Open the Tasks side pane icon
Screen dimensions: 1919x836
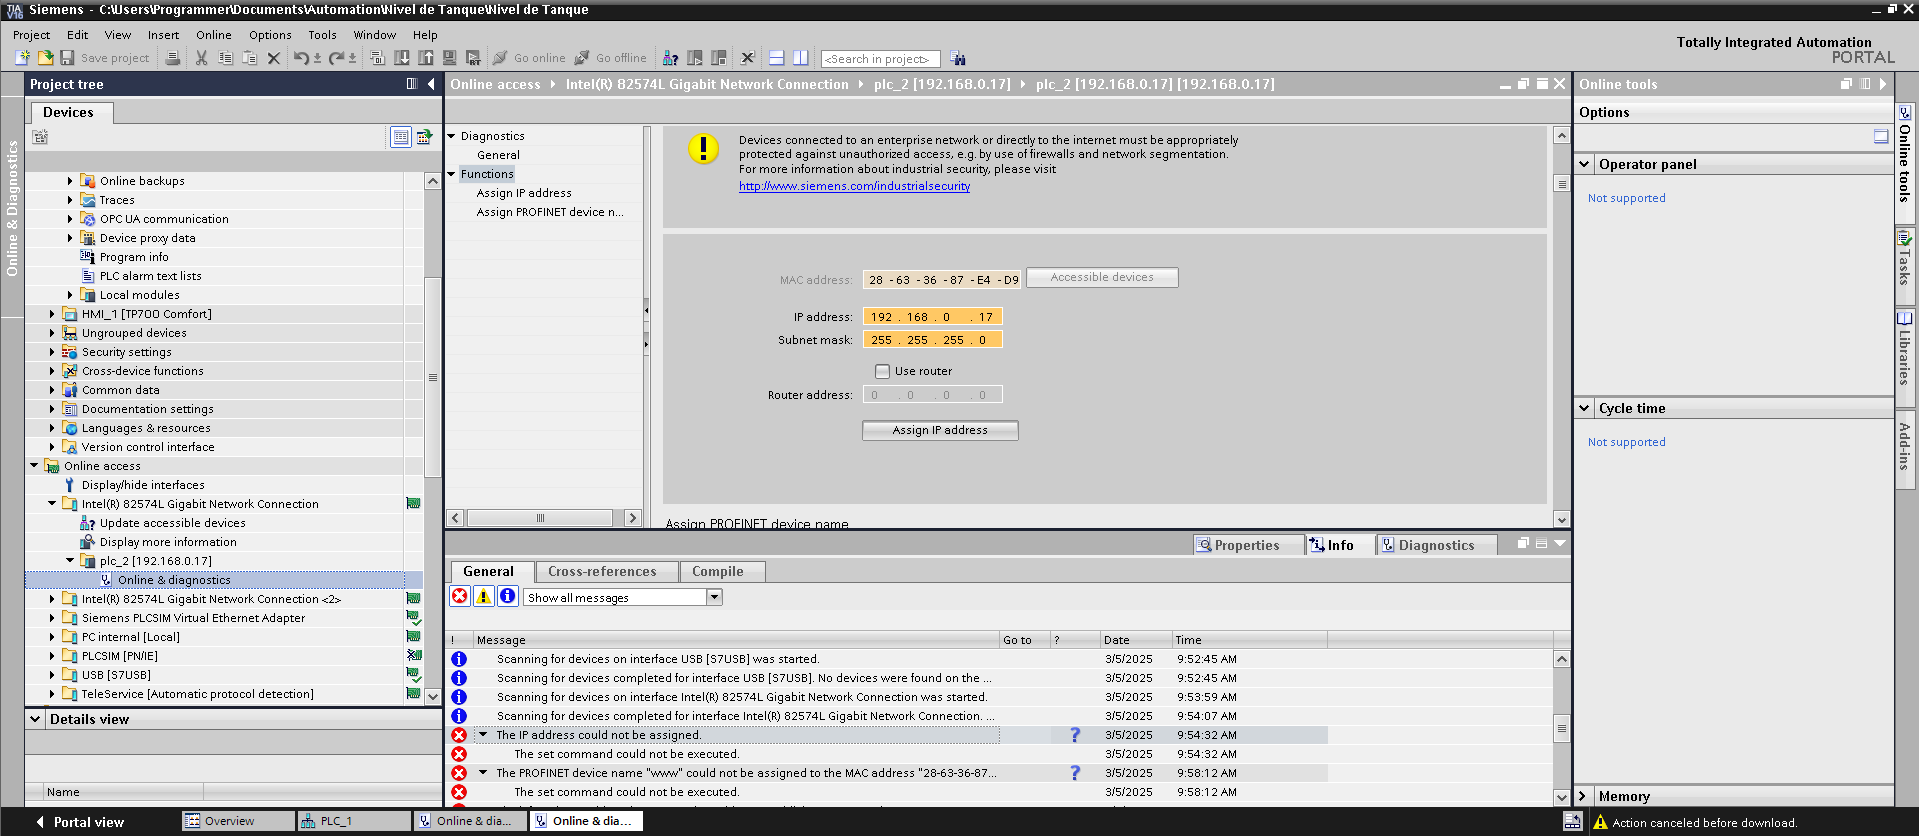coord(1905,258)
